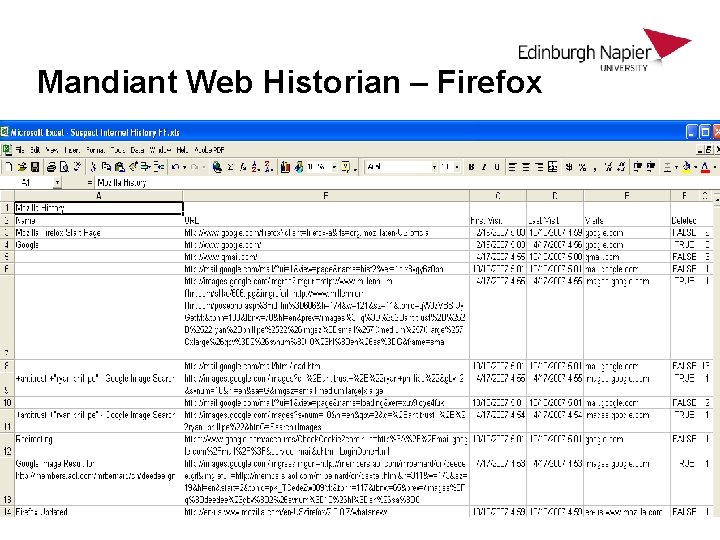
Task: Apply the red Font Color
Action: 705,167
